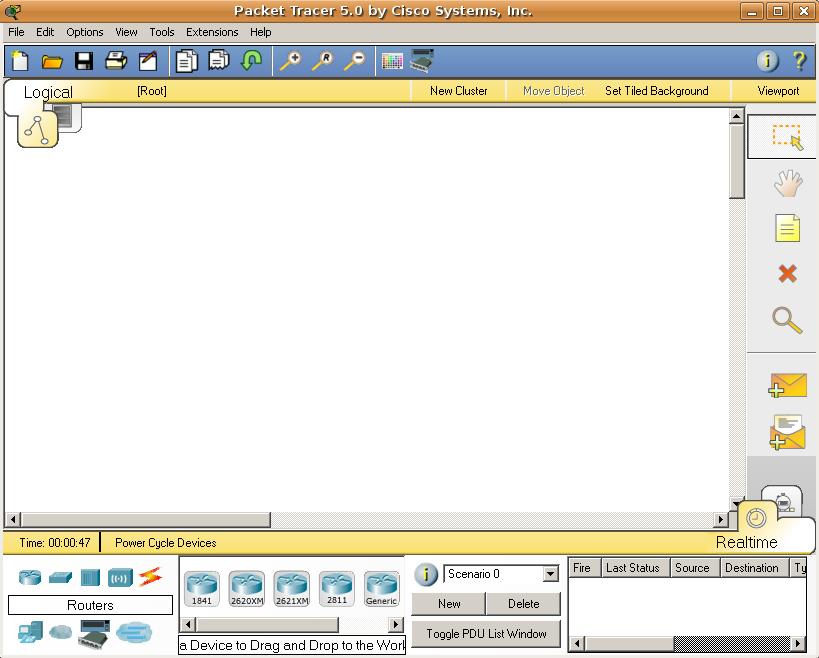Select Multiuser Connection icon
The width and height of the screenshot is (819, 658).
coord(134,632)
